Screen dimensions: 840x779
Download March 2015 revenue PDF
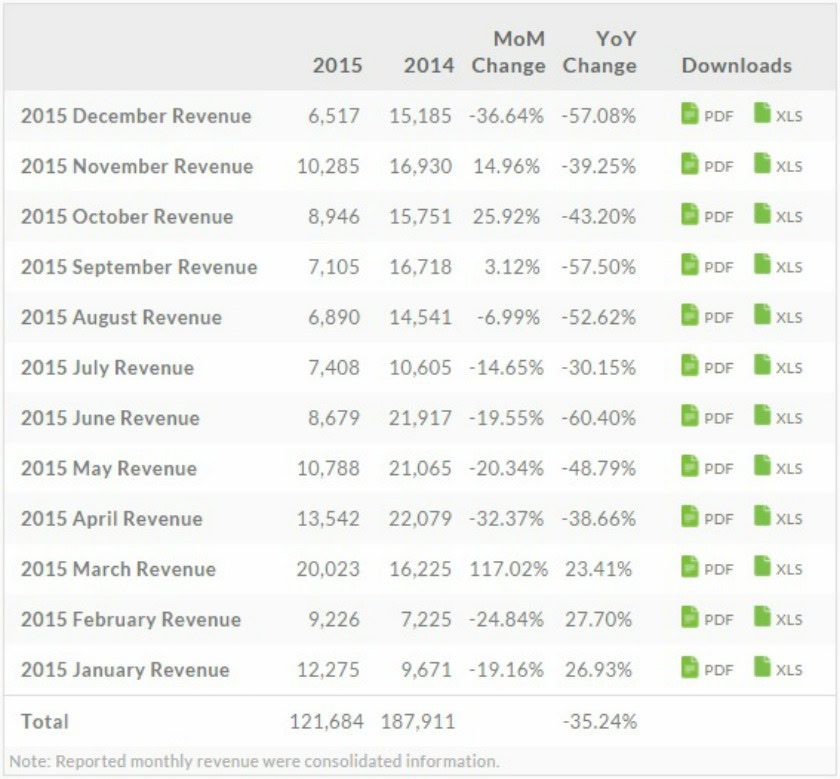click(x=707, y=569)
